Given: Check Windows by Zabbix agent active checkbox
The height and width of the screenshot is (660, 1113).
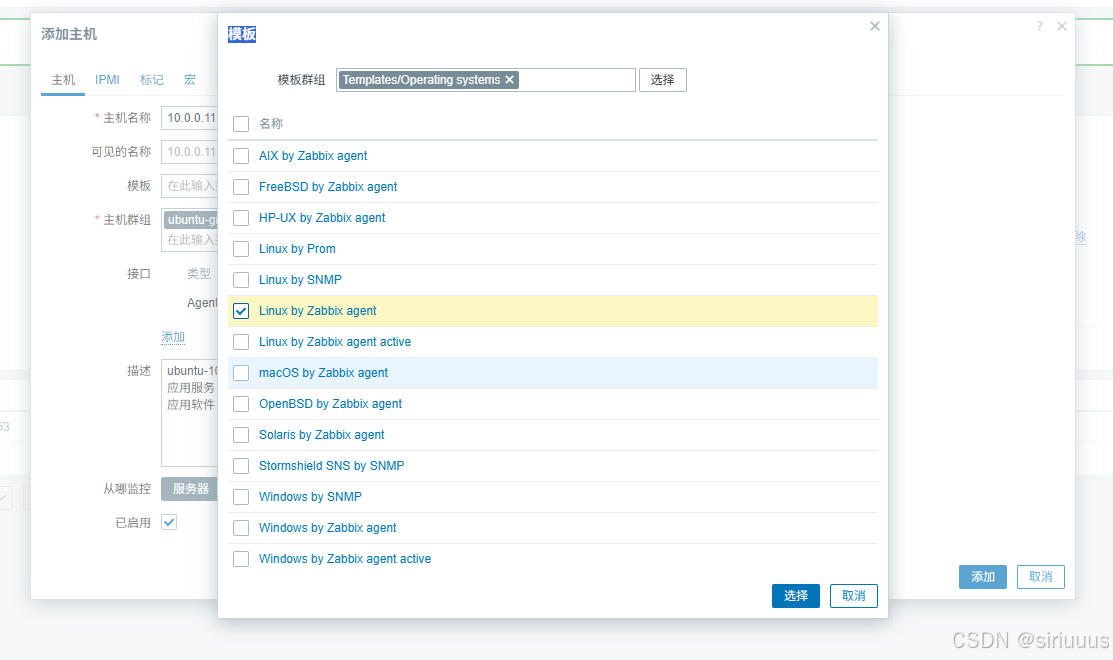Looking at the screenshot, I should tap(241, 559).
